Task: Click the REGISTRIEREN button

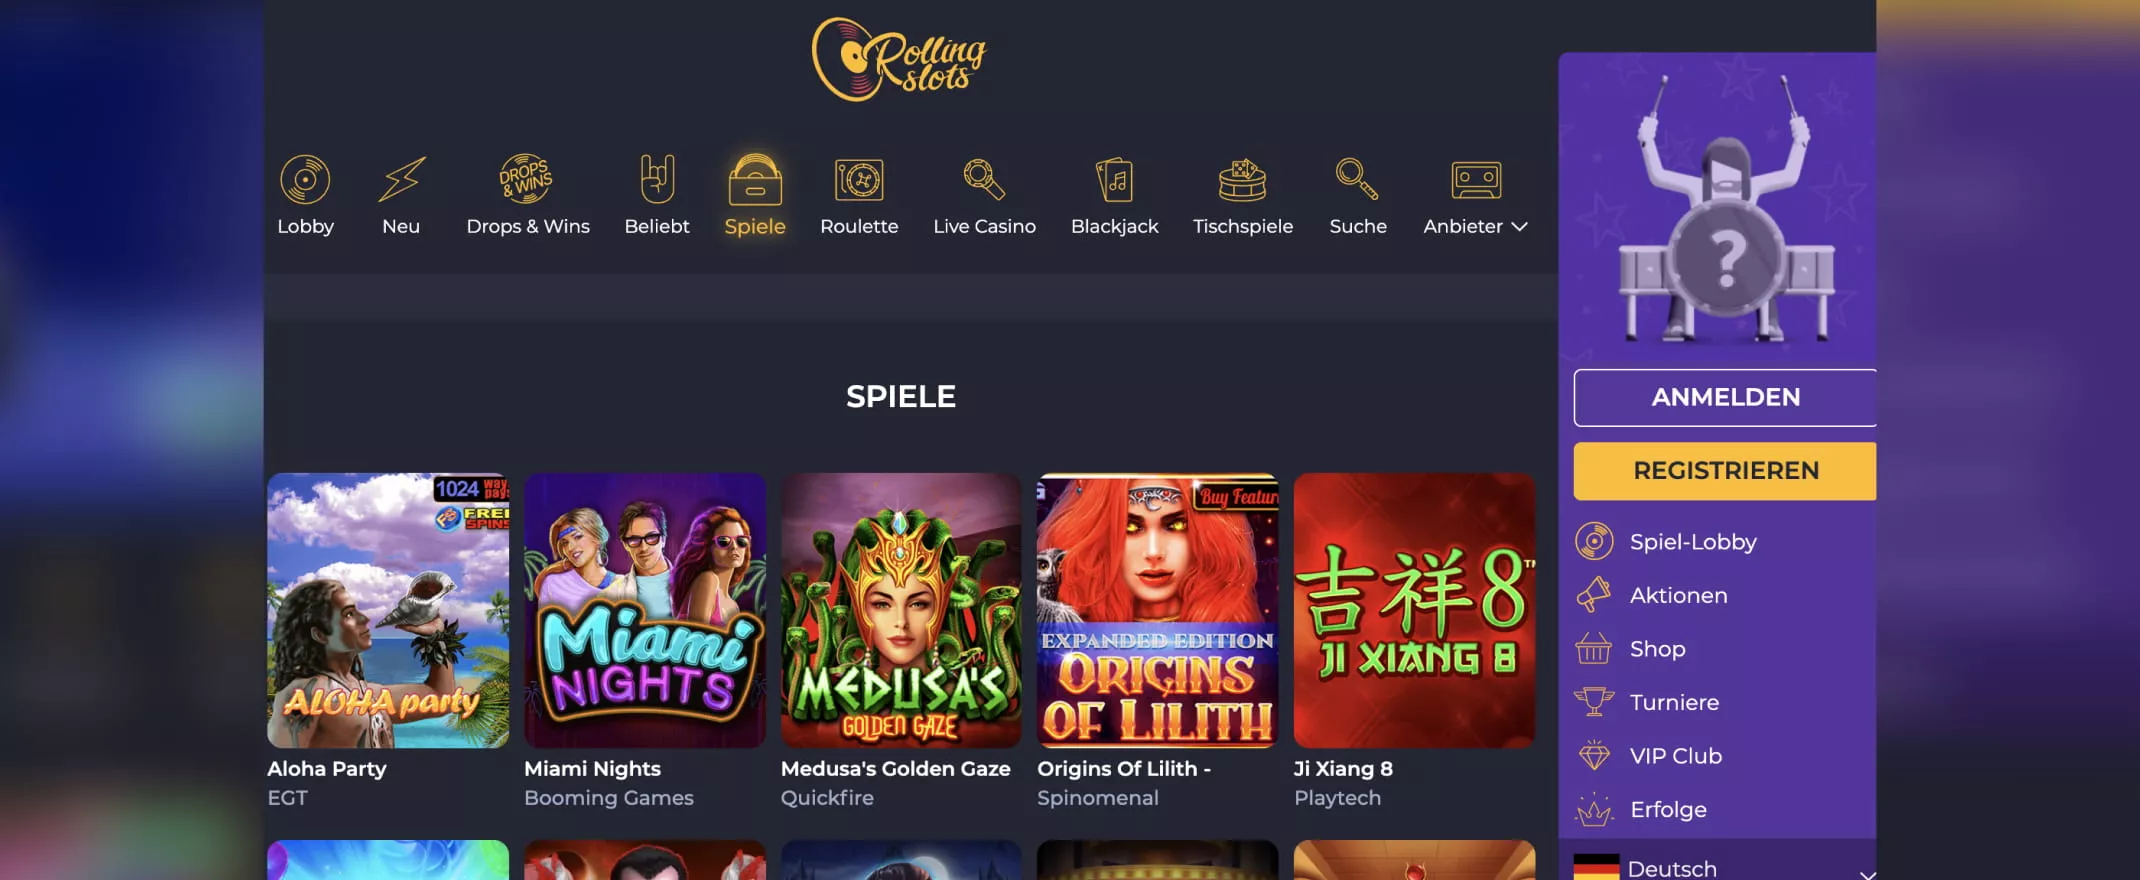Action: pos(1725,470)
